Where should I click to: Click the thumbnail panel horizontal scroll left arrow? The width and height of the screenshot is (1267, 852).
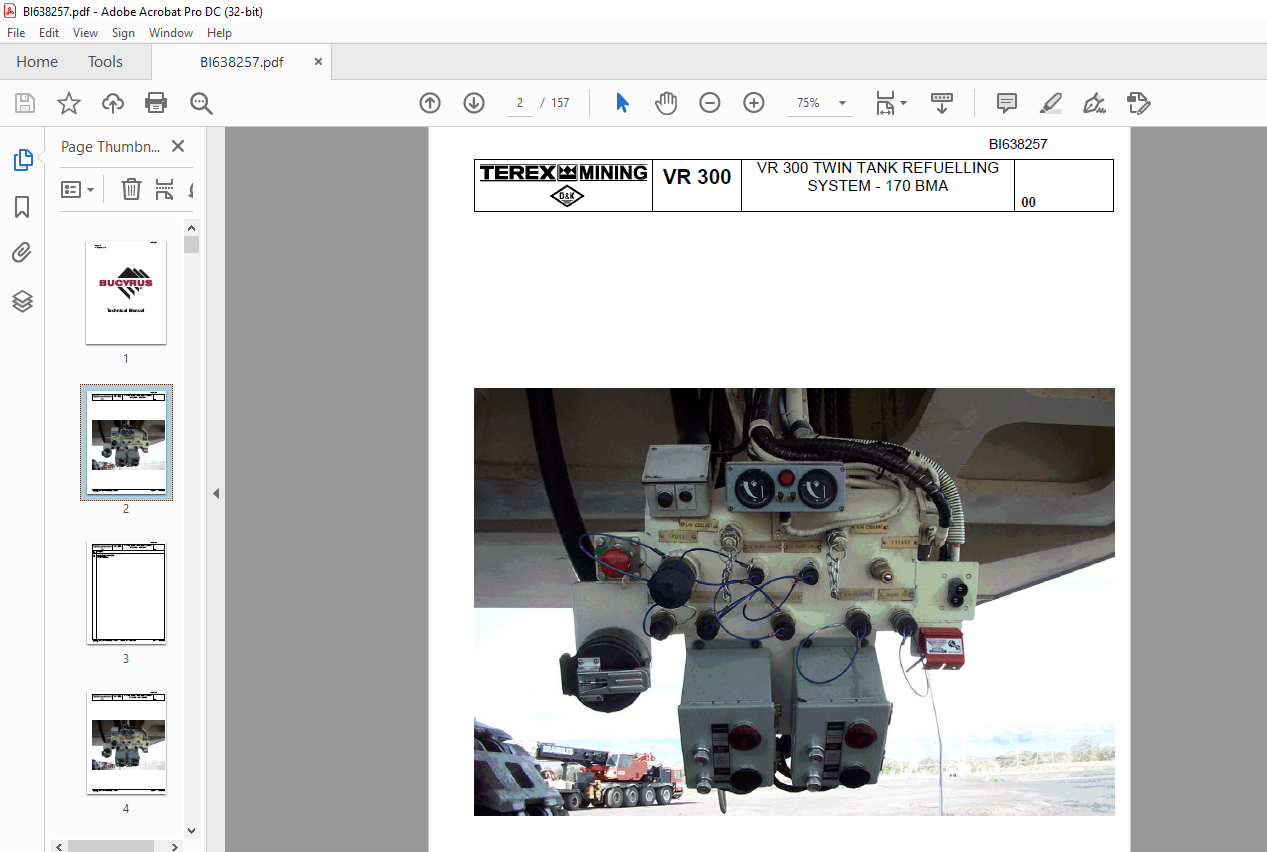point(61,846)
